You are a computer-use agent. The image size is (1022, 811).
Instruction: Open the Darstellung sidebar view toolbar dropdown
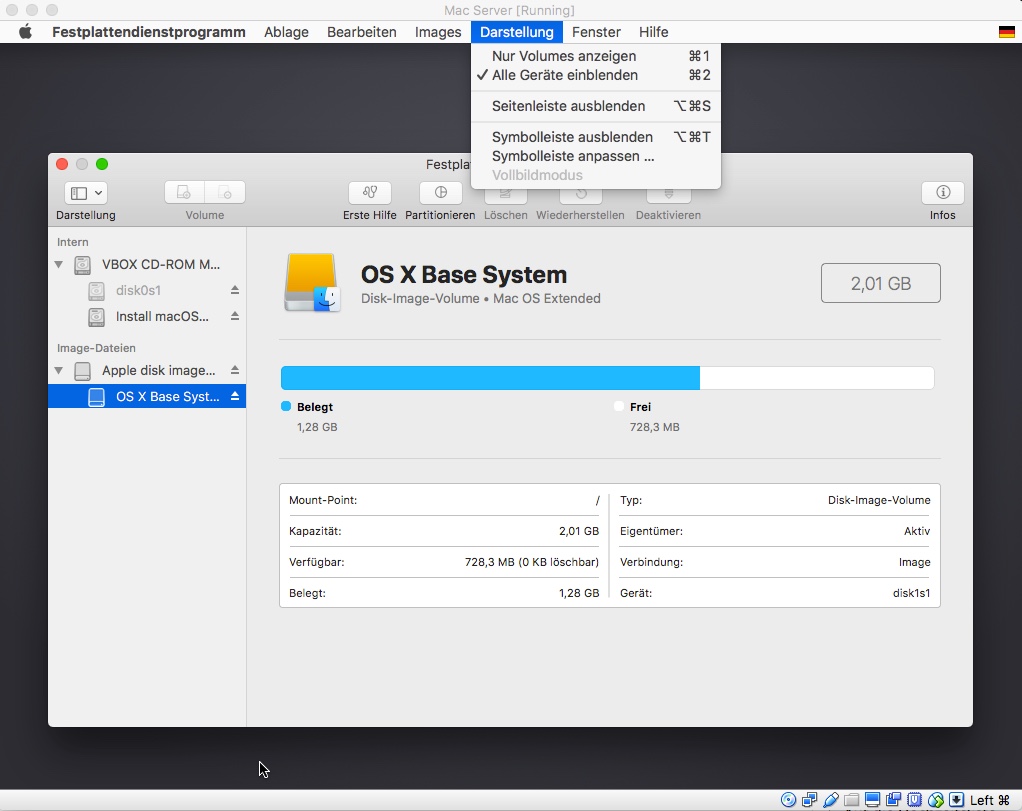click(86, 192)
